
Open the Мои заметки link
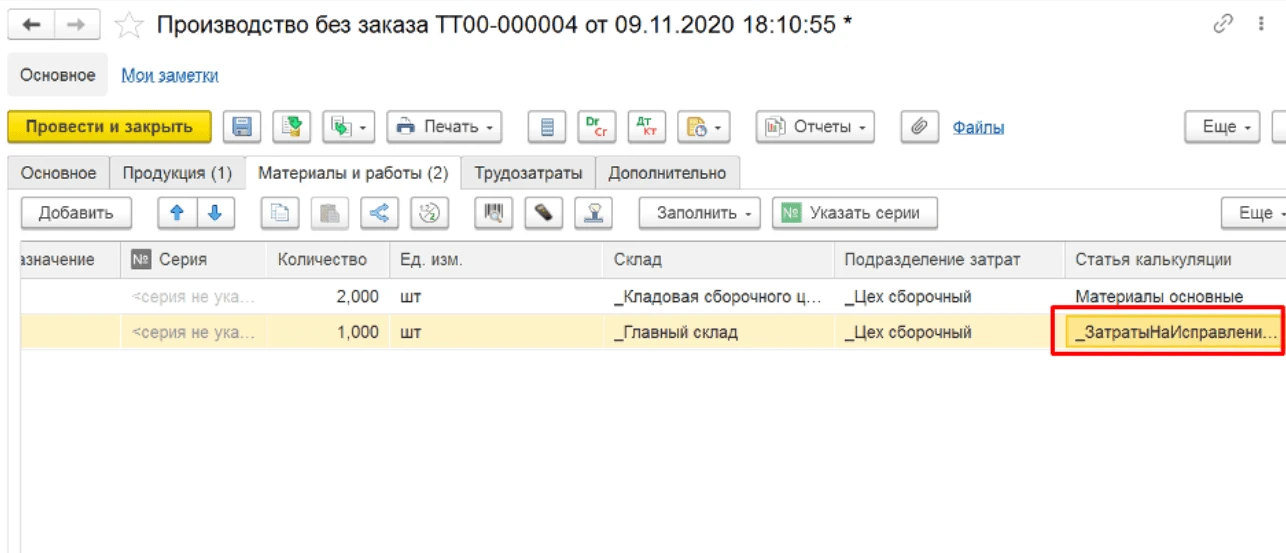tap(170, 75)
